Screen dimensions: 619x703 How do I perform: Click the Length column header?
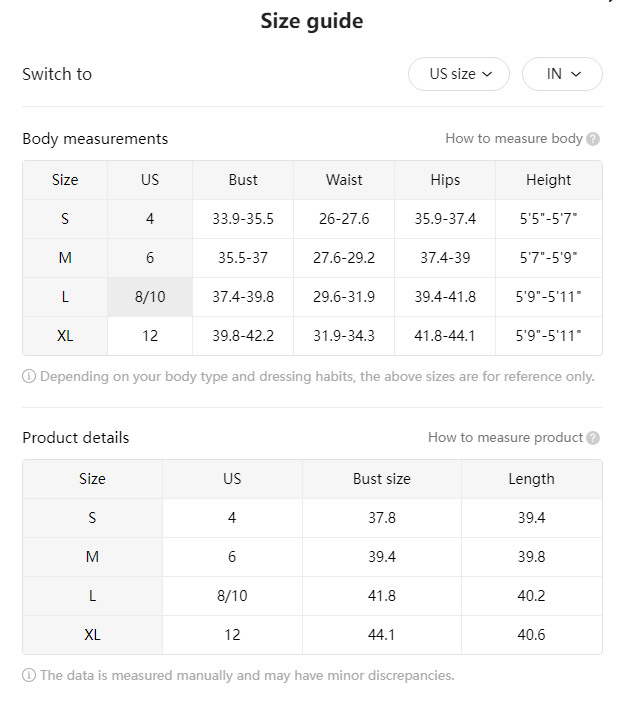[532, 479]
